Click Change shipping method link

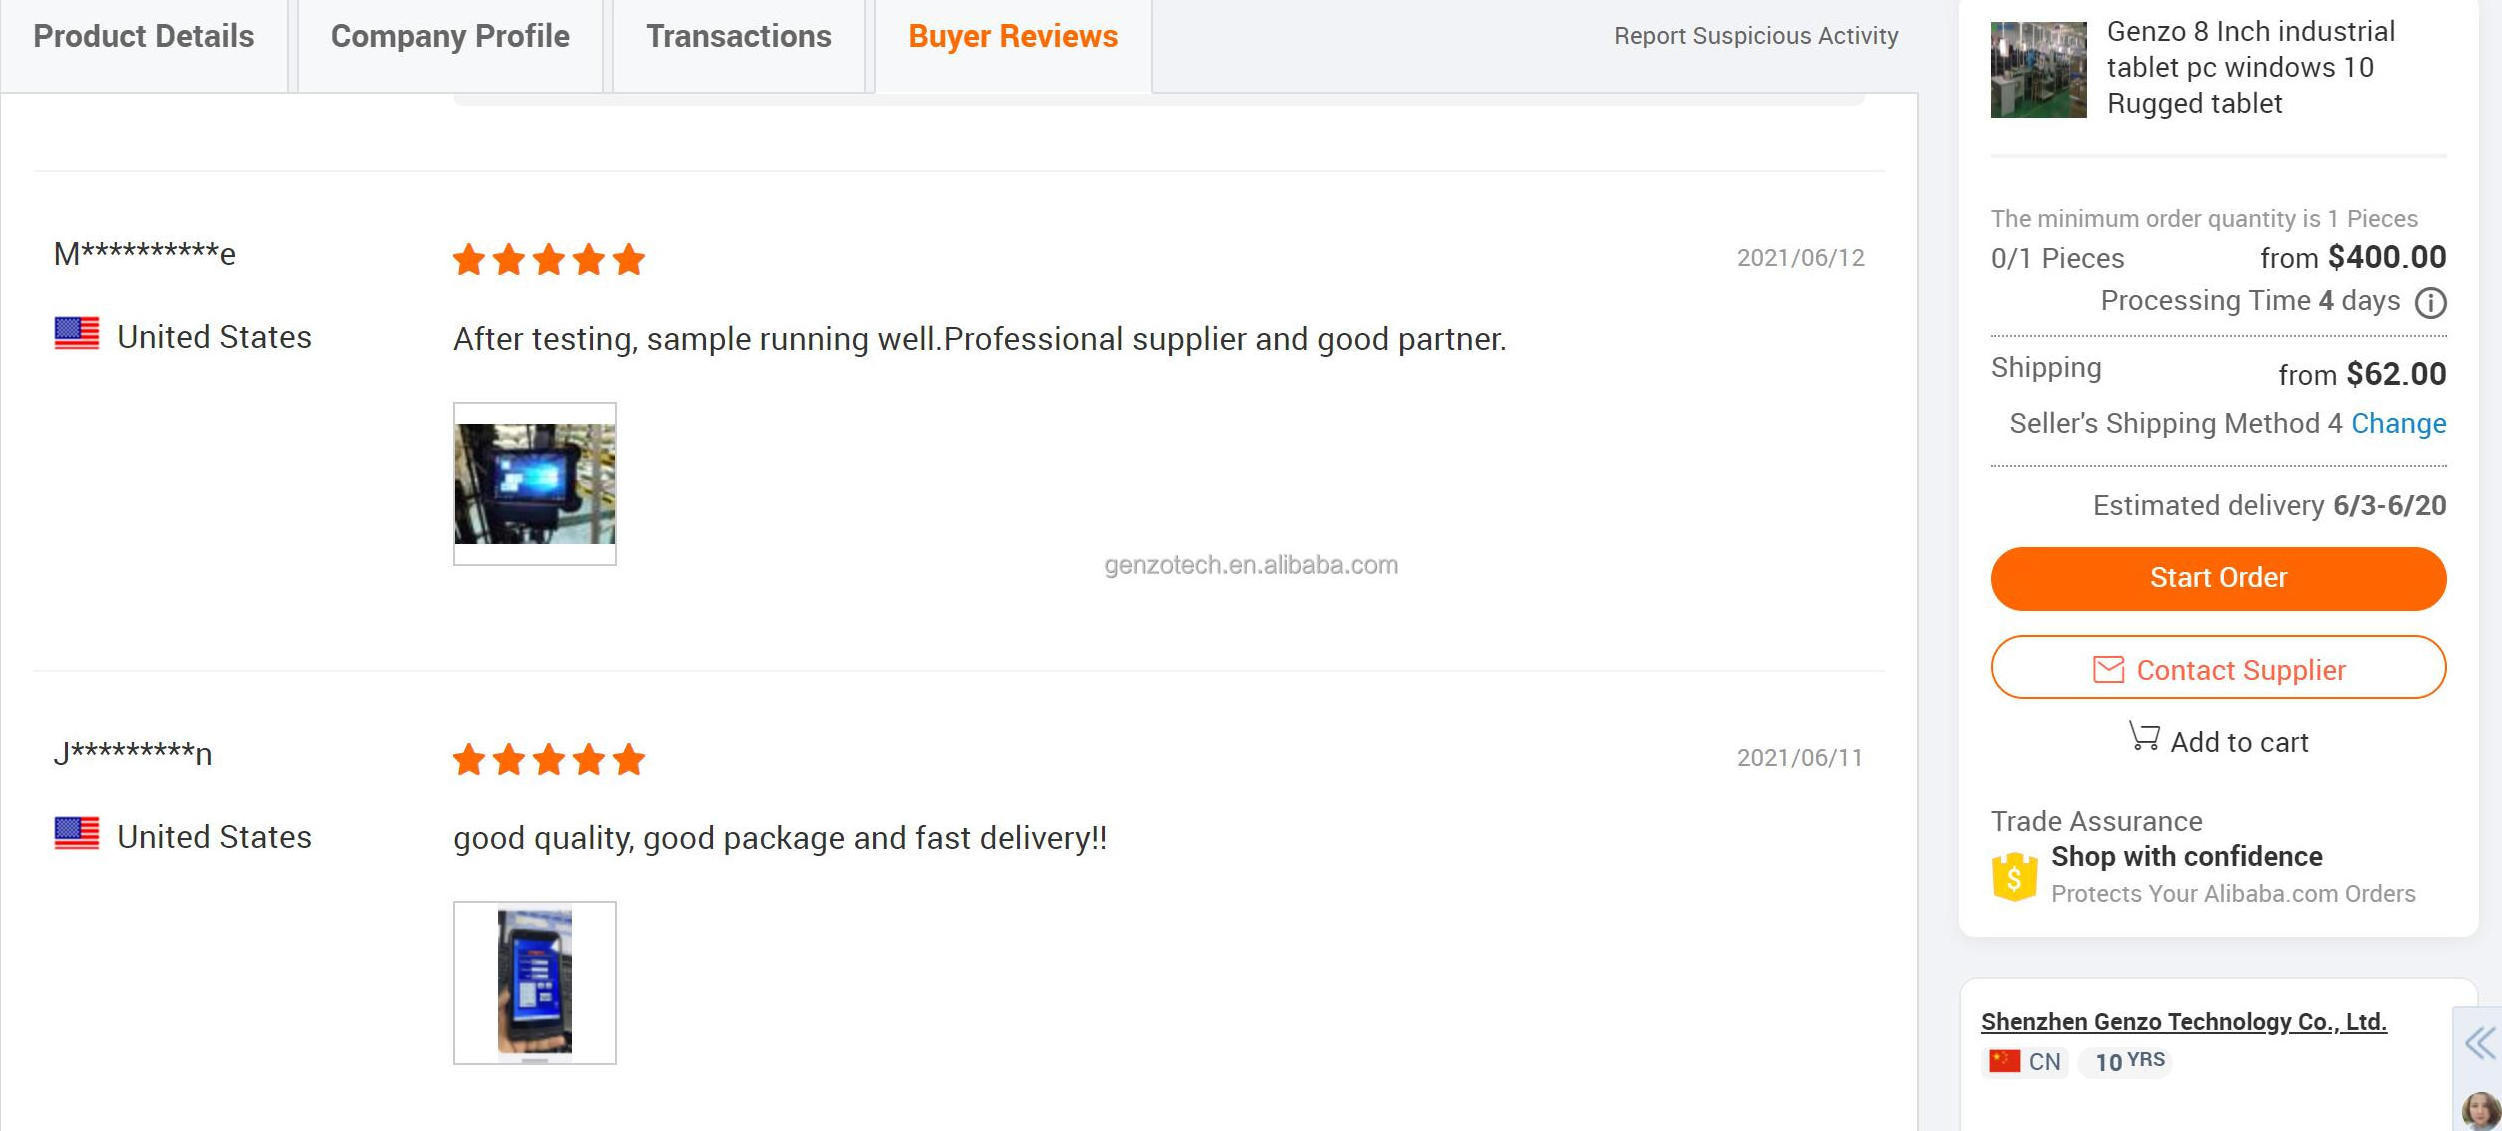2398,424
